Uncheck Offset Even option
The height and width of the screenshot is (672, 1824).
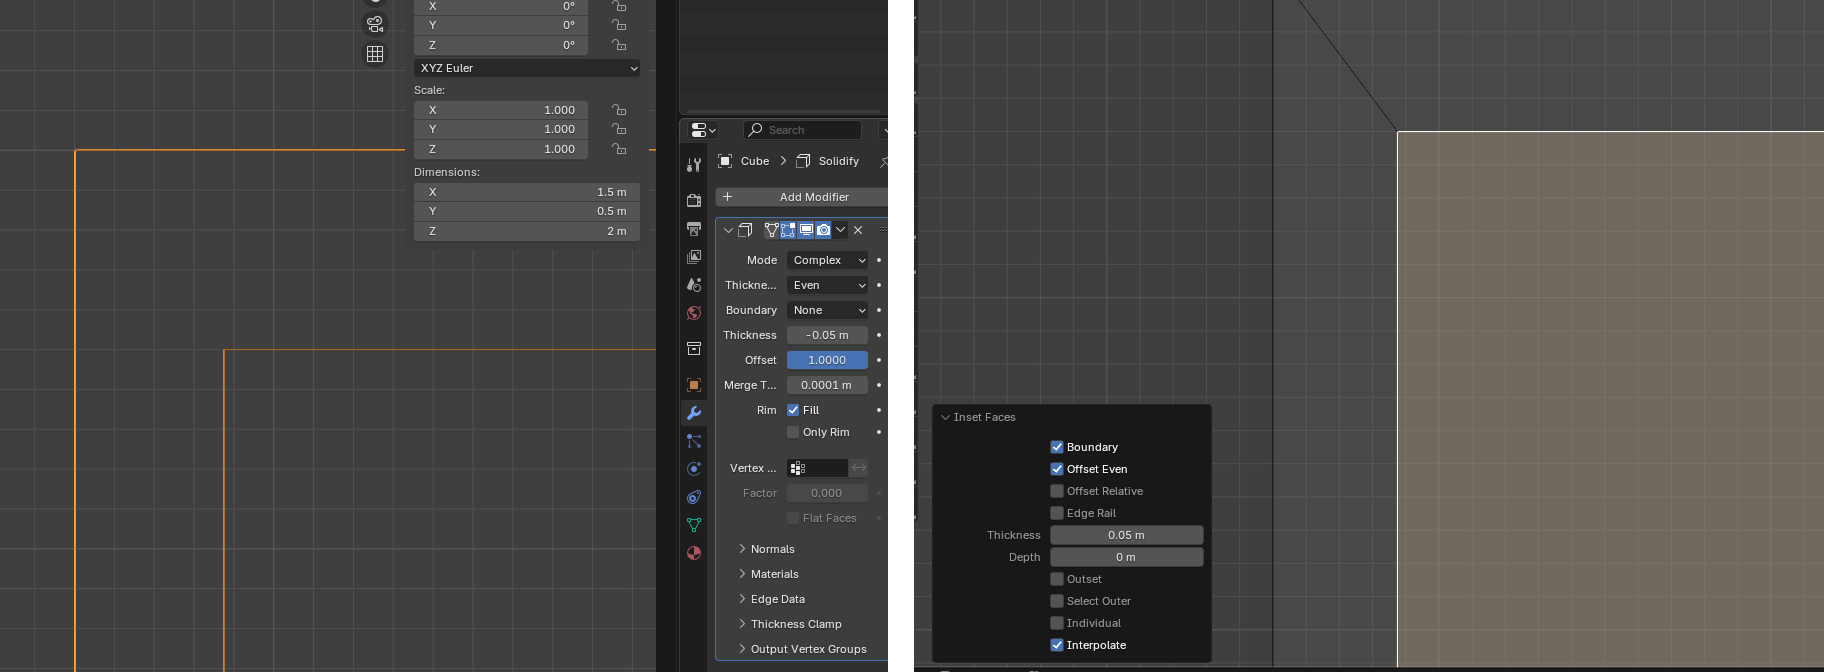coord(1057,469)
